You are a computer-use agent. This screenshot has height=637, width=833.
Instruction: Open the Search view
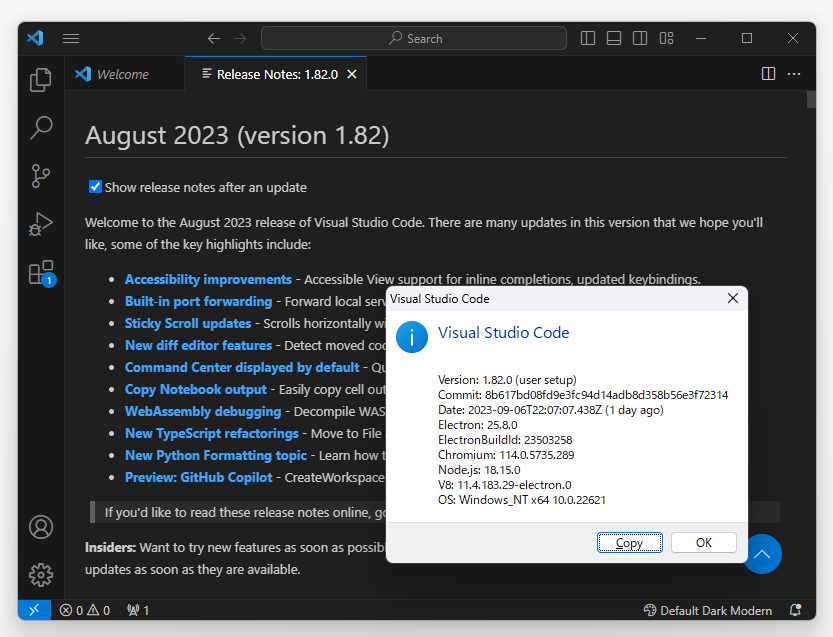40,128
